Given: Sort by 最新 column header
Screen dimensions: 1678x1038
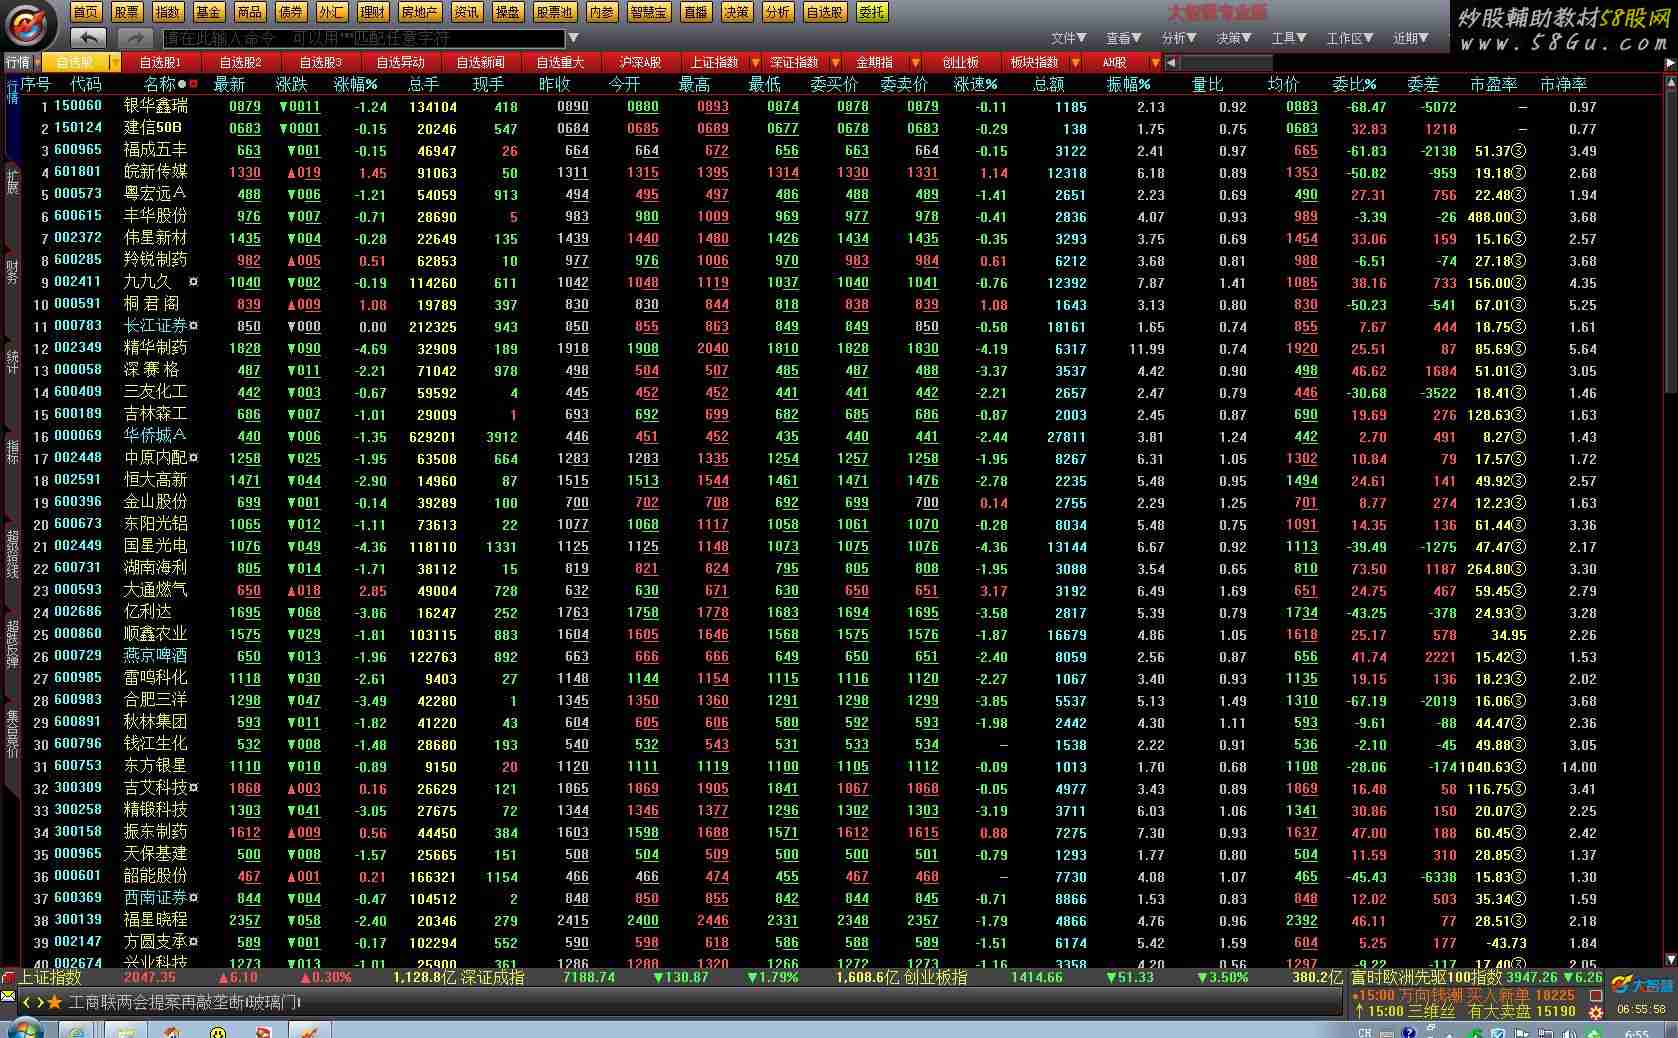Looking at the screenshot, I should tap(229, 84).
